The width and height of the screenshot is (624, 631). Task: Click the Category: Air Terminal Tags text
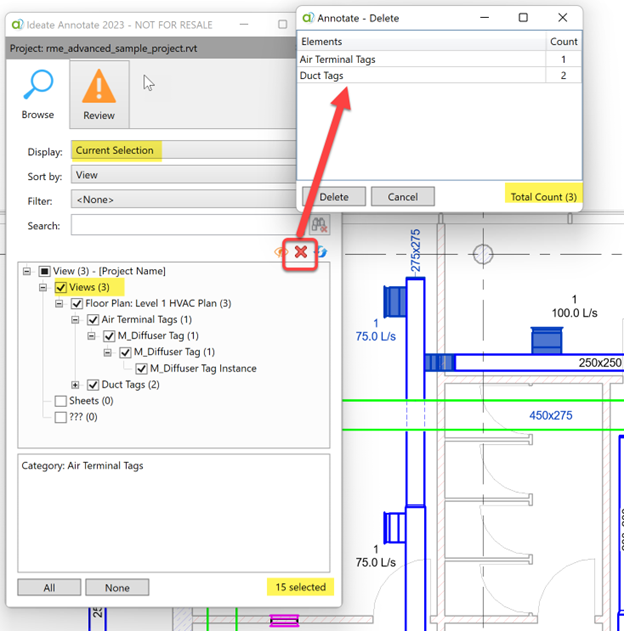(82, 466)
